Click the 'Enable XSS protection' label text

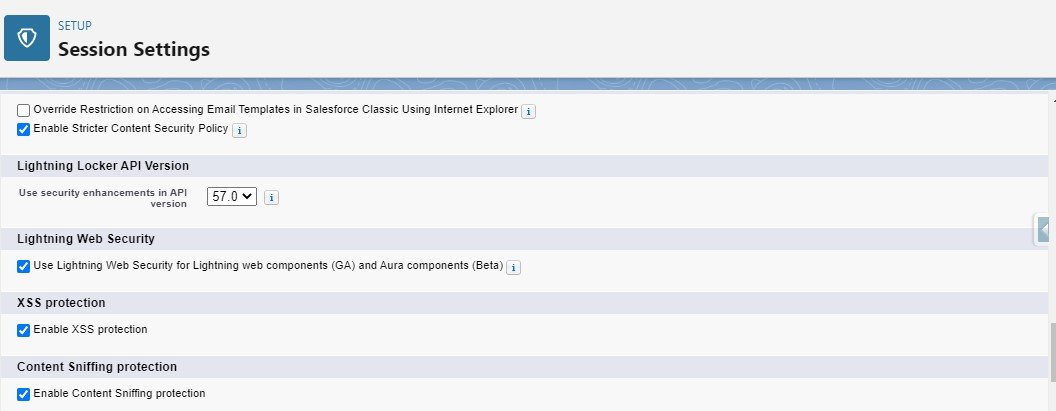coord(90,330)
